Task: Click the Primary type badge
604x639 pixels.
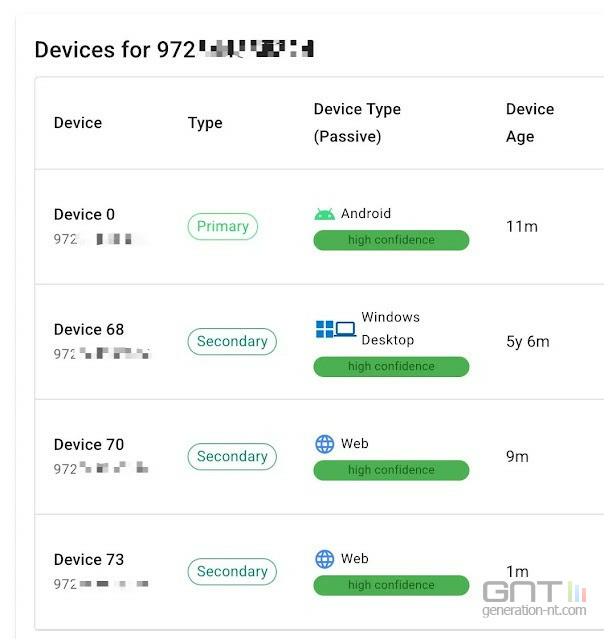Action: pyautogui.click(x=222, y=226)
